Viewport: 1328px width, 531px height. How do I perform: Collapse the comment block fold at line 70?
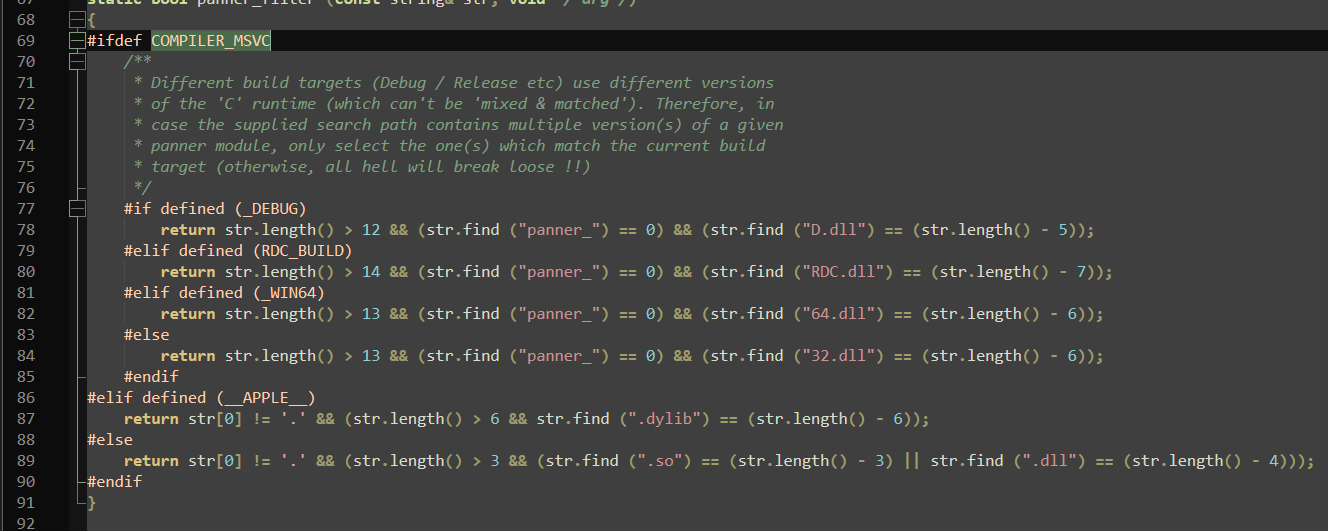[x=77, y=62]
